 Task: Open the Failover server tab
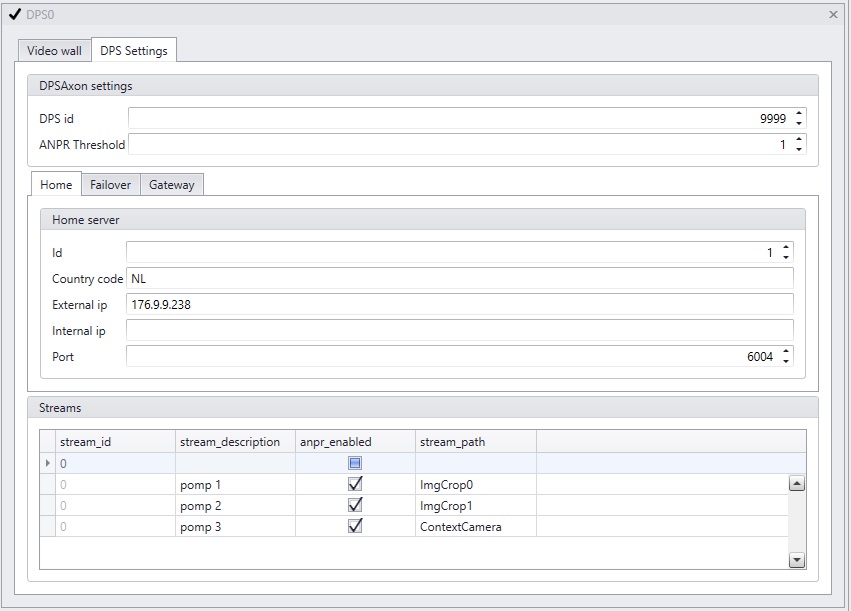pos(111,184)
